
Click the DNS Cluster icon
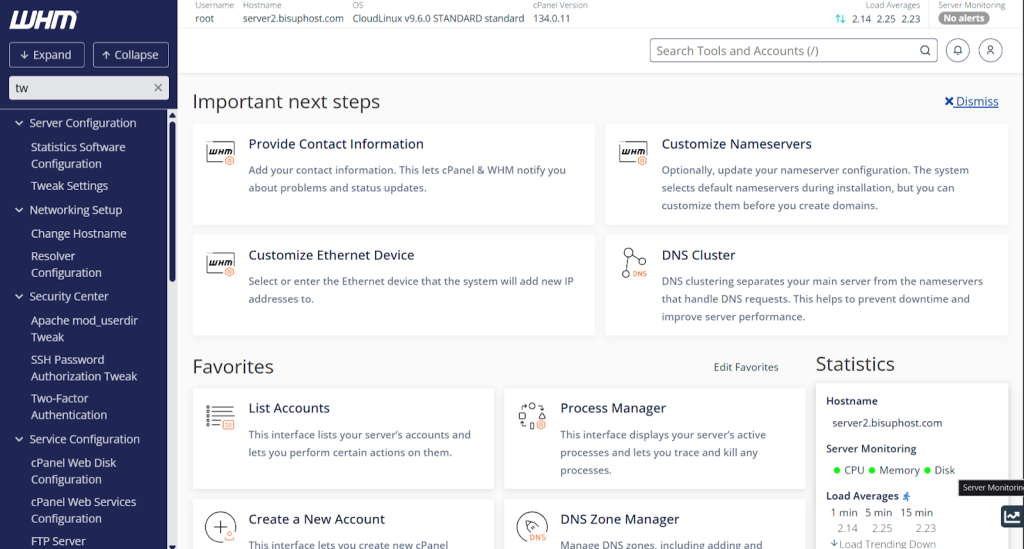[x=633, y=263]
